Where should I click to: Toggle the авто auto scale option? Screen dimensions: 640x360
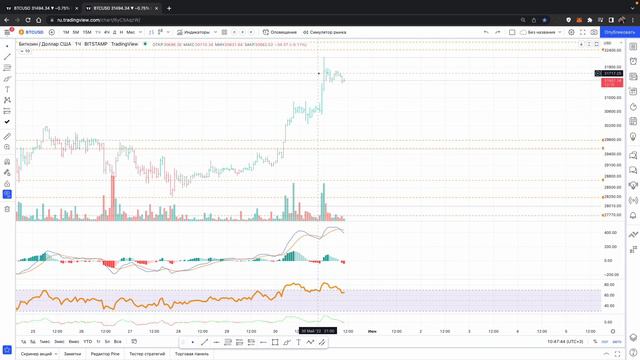[617, 342]
